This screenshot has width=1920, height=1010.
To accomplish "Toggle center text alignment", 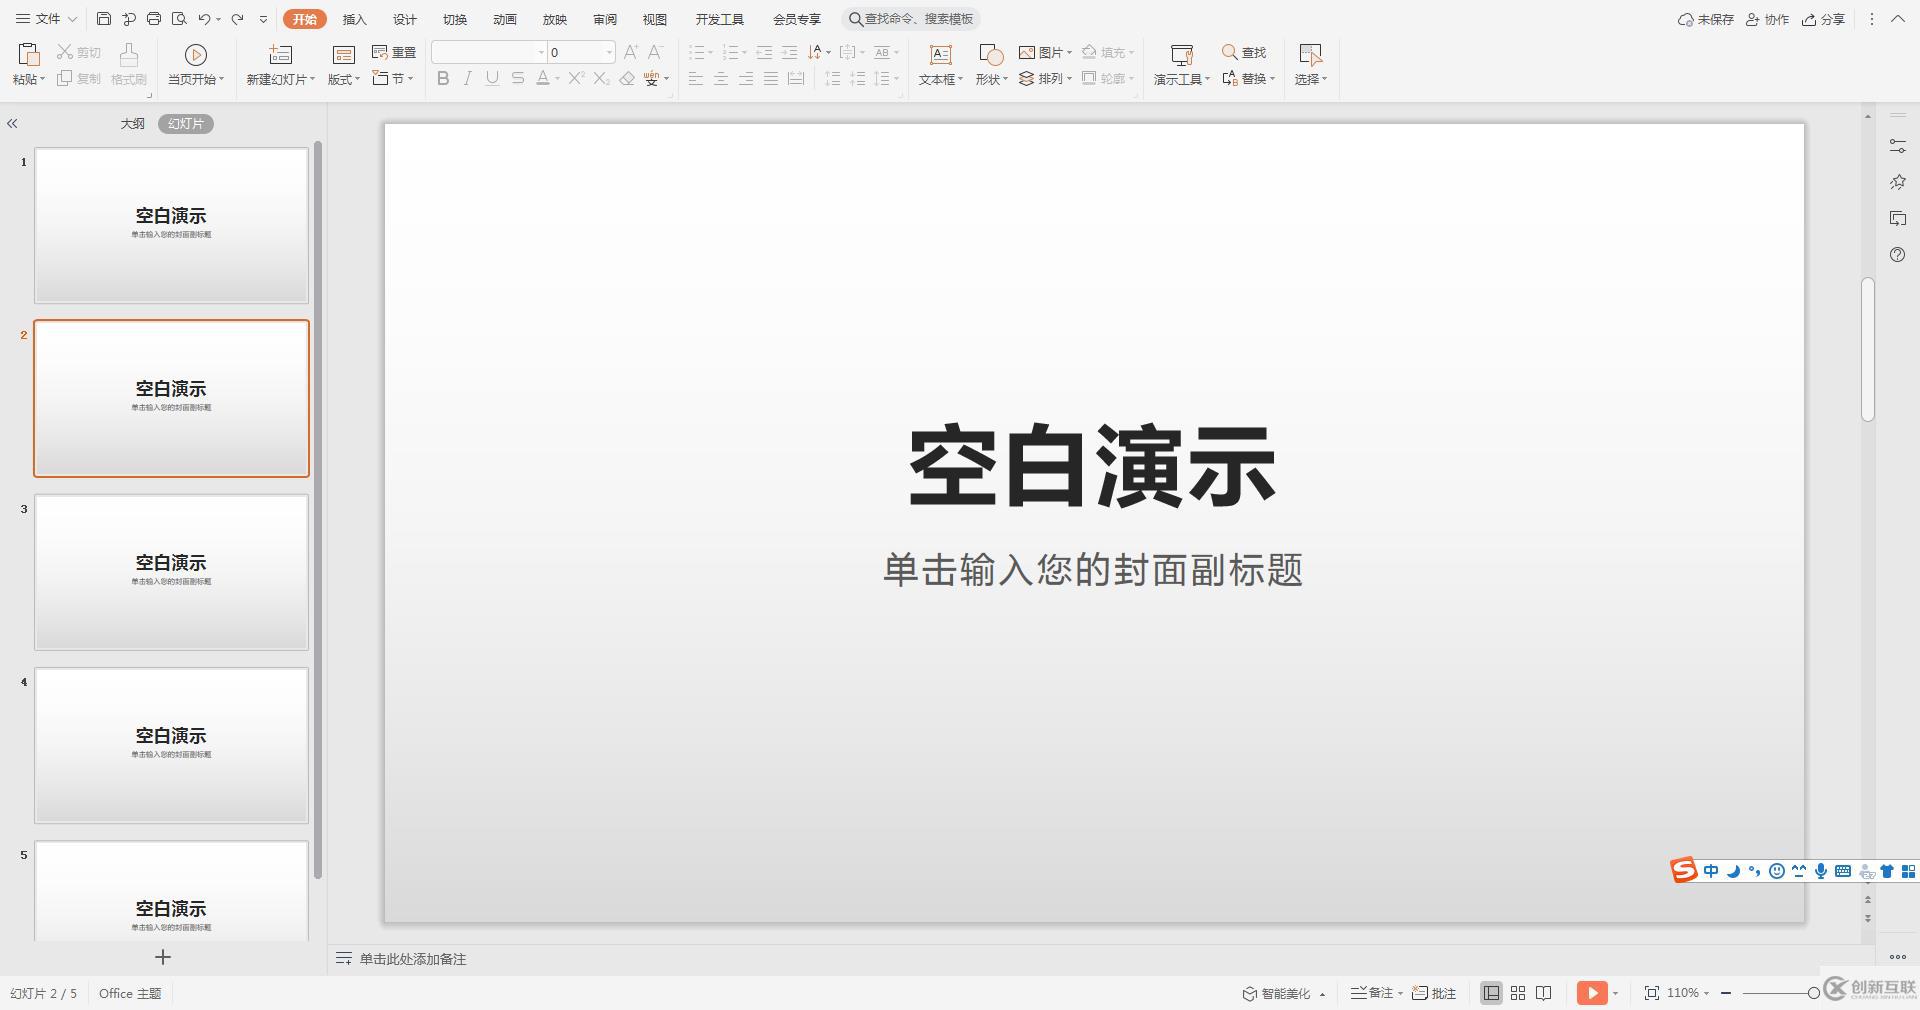I will 721,78.
